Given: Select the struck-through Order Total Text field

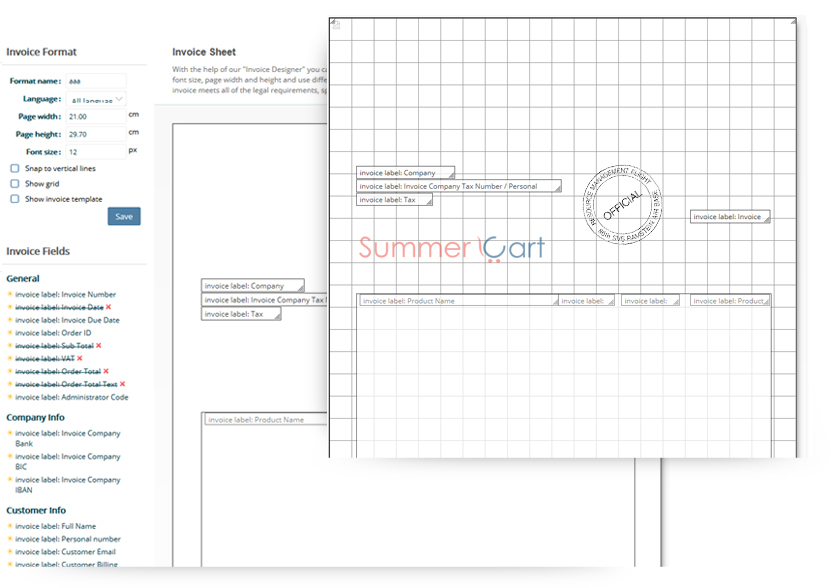Looking at the screenshot, I should tap(66, 384).
